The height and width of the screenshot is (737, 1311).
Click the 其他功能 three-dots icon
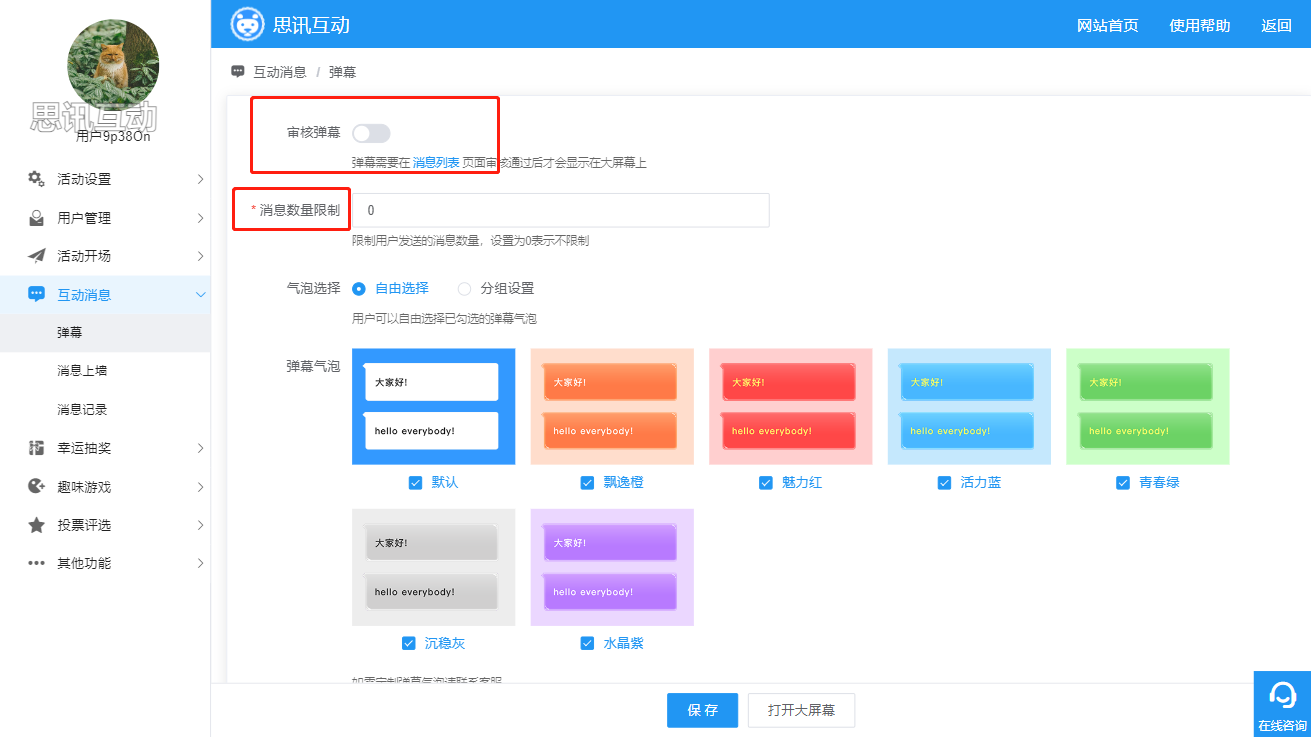point(36,563)
